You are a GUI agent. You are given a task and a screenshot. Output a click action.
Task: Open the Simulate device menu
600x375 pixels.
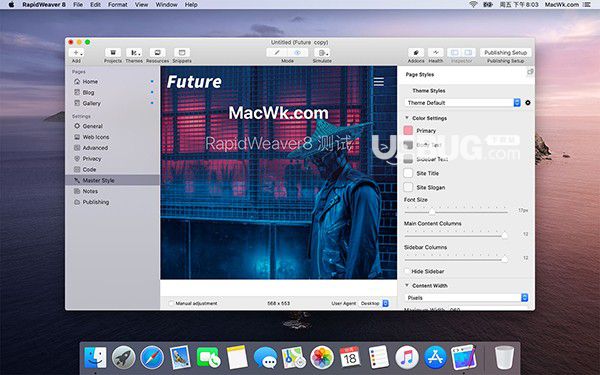(x=322, y=52)
